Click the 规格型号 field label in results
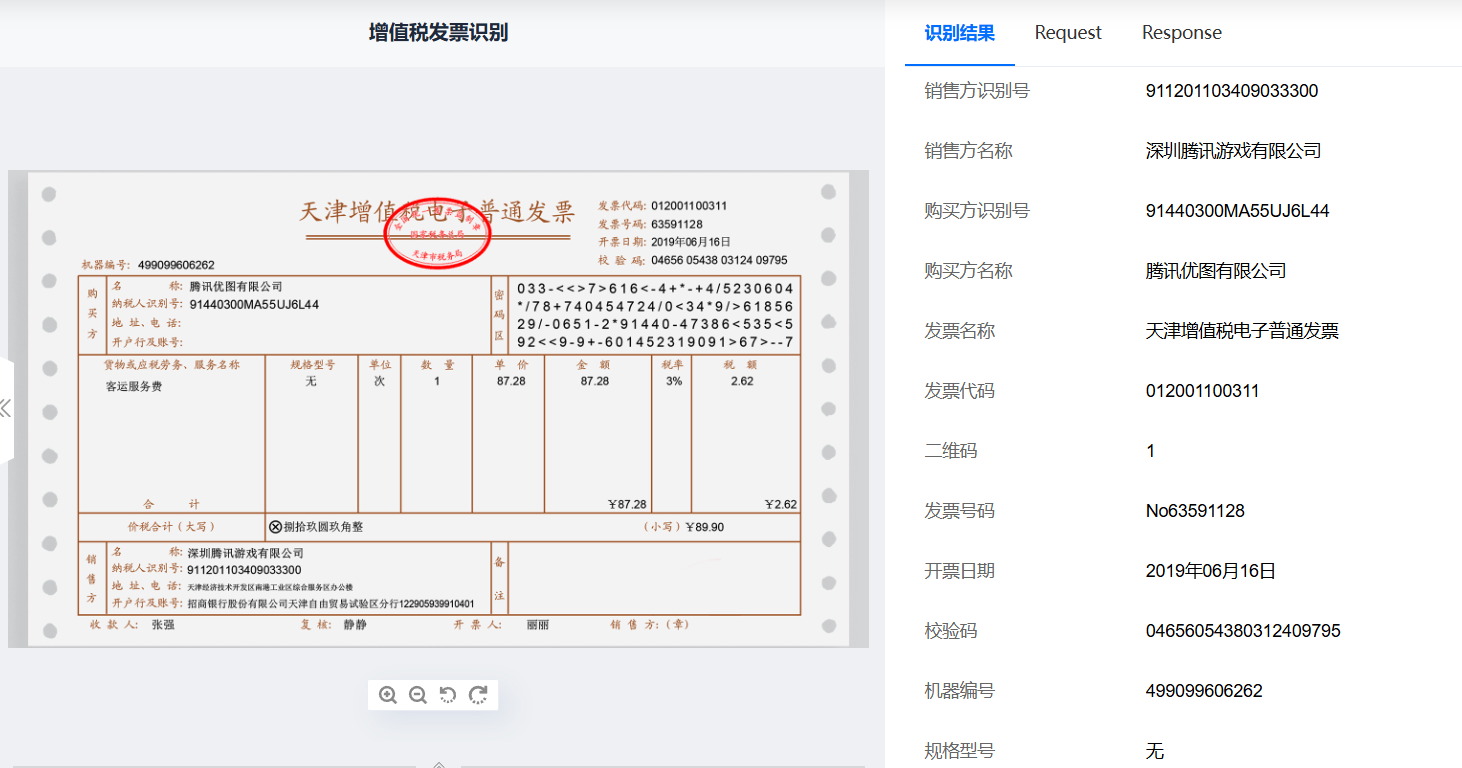Viewport: 1462px width, 768px height. pyautogui.click(x=960, y=751)
